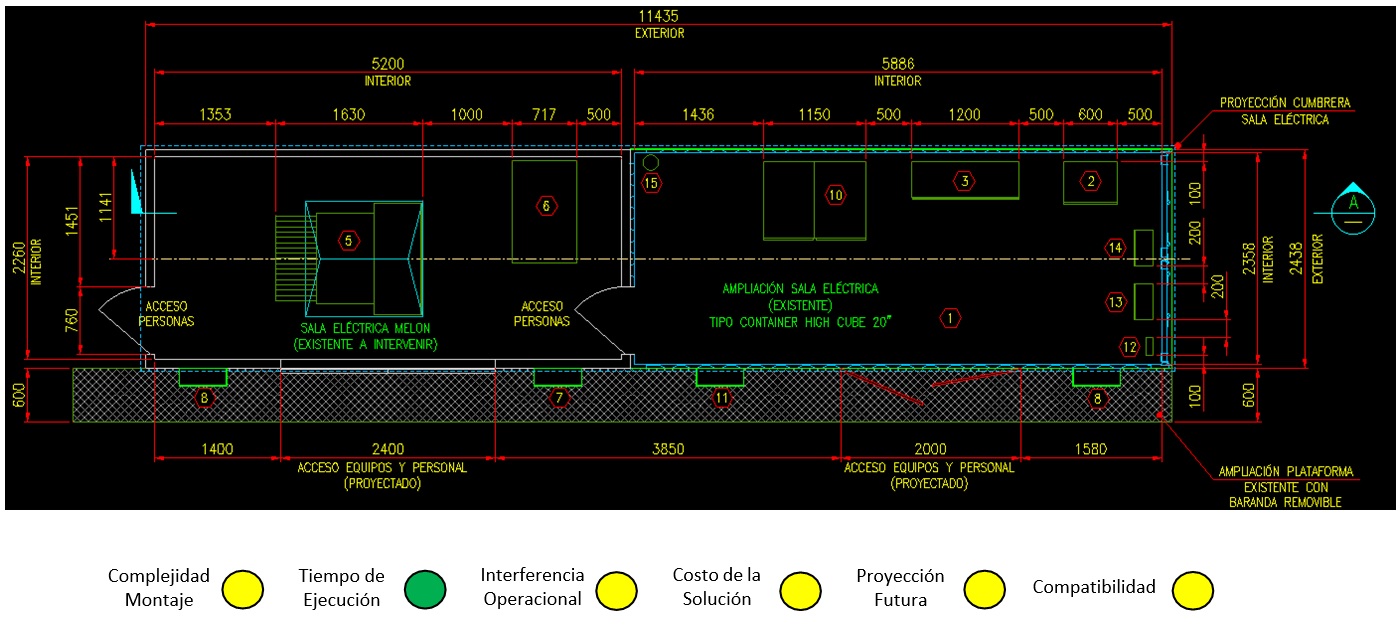Click the yellow Compatibilidad indicator circle
Screen dimensions: 1400x637
pyautogui.click(x=1193, y=590)
